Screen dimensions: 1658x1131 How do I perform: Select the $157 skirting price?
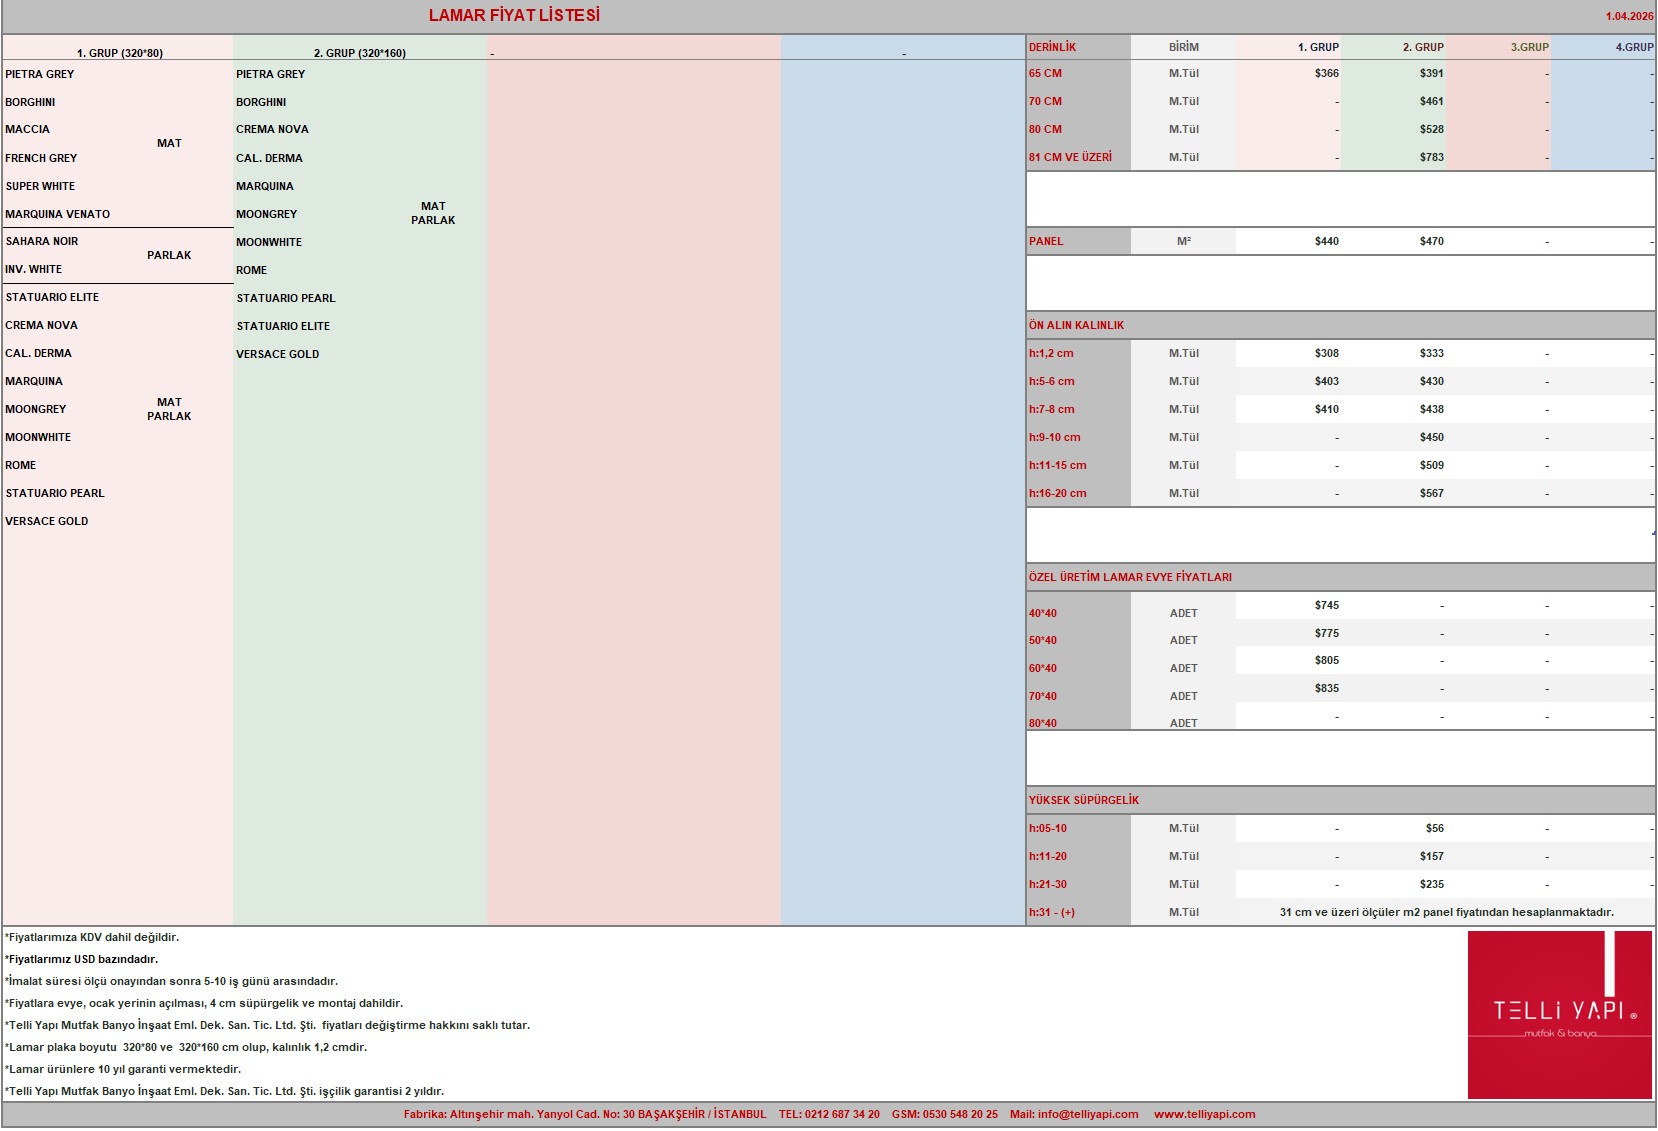[1432, 856]
